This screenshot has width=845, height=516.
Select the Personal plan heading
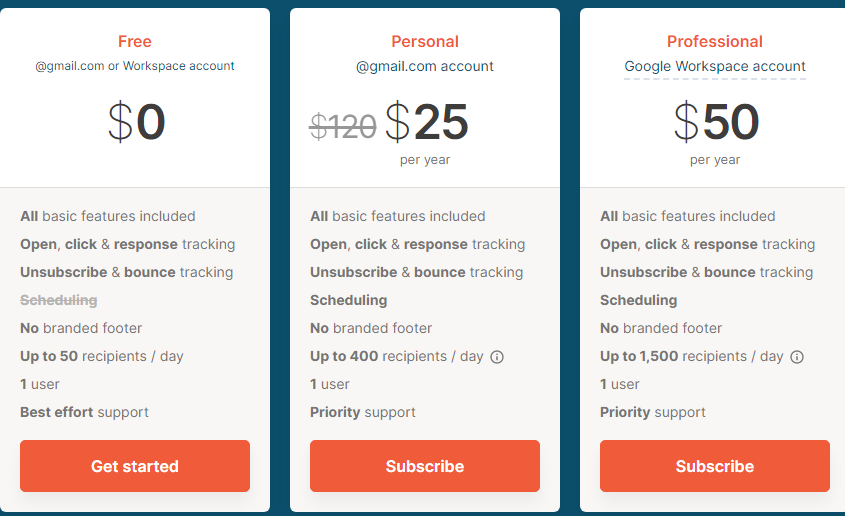tap(425, 41)
